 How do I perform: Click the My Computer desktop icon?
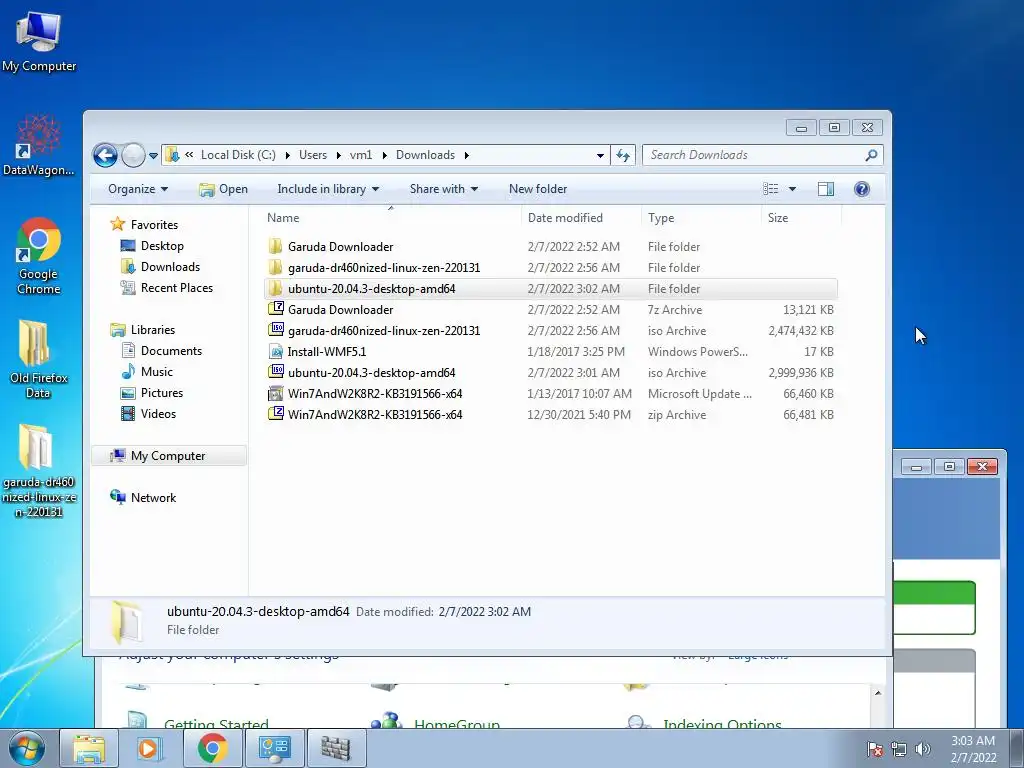(x=39, y=42)
